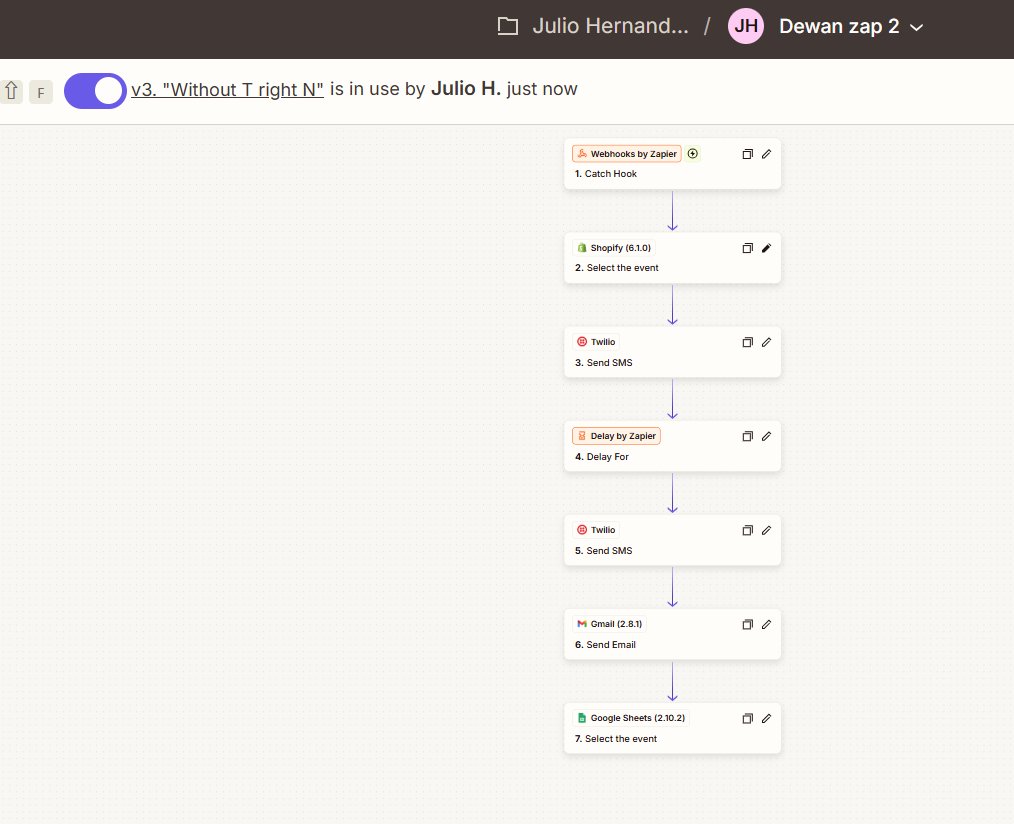Click the upload arrow icon beside F
Viewport: 1014px width, 824px height.
[x=11, y=91]
